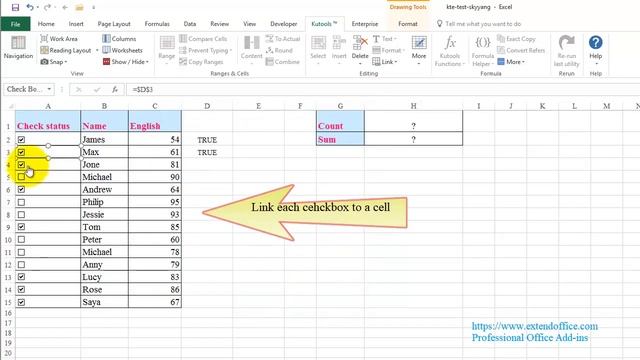Click the Insert Function fx button in formula bar
Image resolution: width=640 pixels, height=360 pixels.
pos(115,89)
